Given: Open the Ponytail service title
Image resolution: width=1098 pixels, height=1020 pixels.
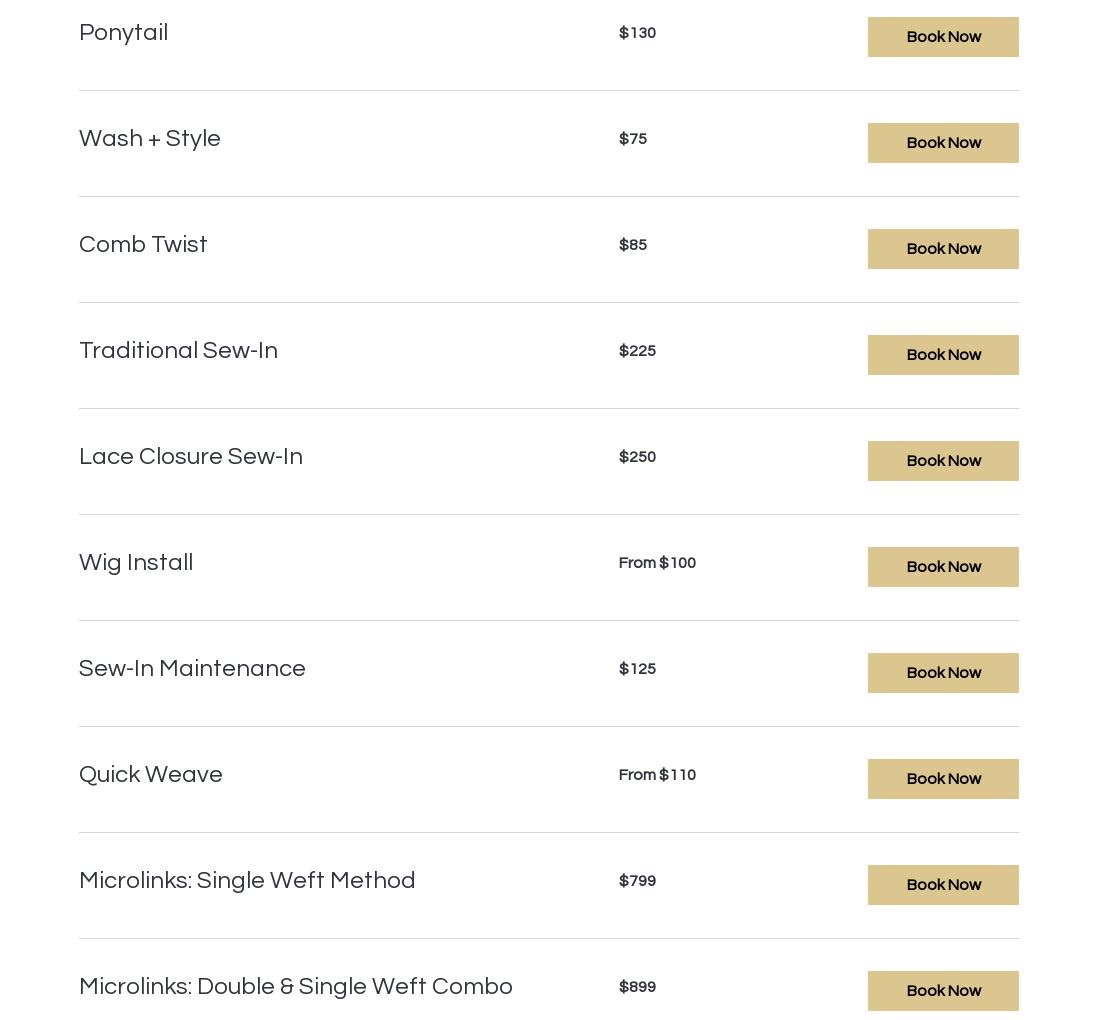Looking at the screenshot, I should (124, 33).
